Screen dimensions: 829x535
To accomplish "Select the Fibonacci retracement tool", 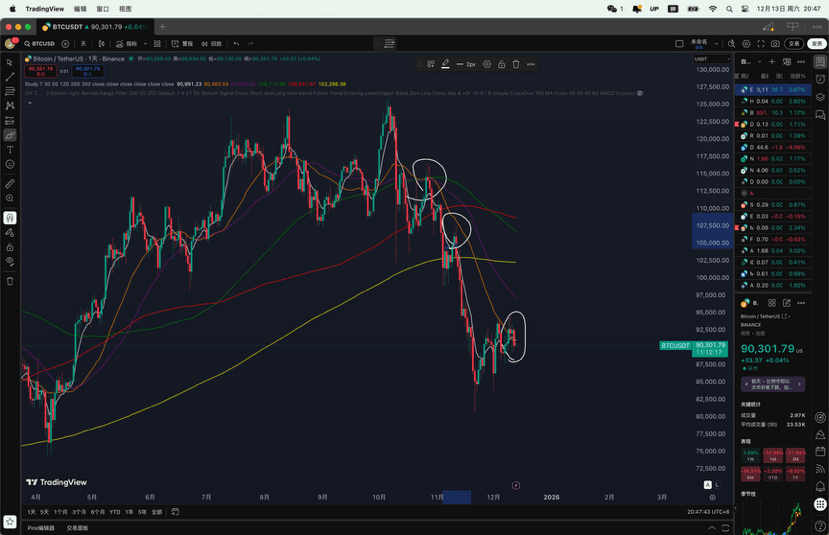I will (x=10, y=91).
